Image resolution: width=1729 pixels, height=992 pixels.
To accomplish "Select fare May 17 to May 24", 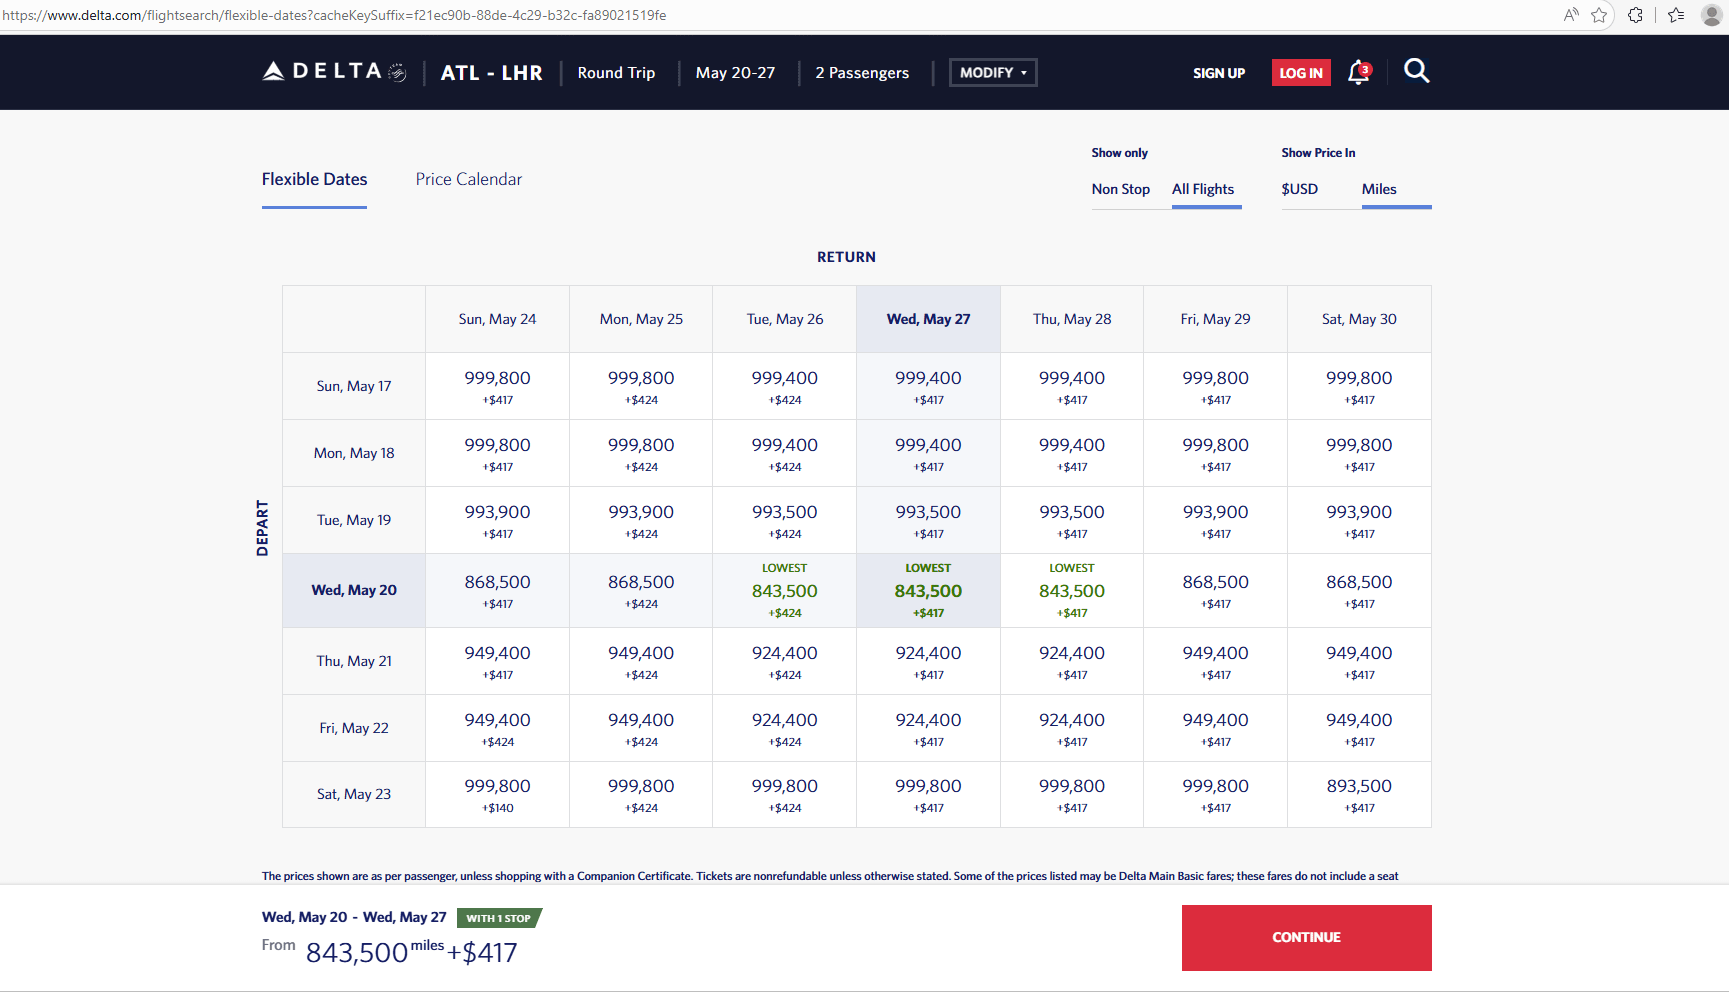I will click(x=497, y=386).
